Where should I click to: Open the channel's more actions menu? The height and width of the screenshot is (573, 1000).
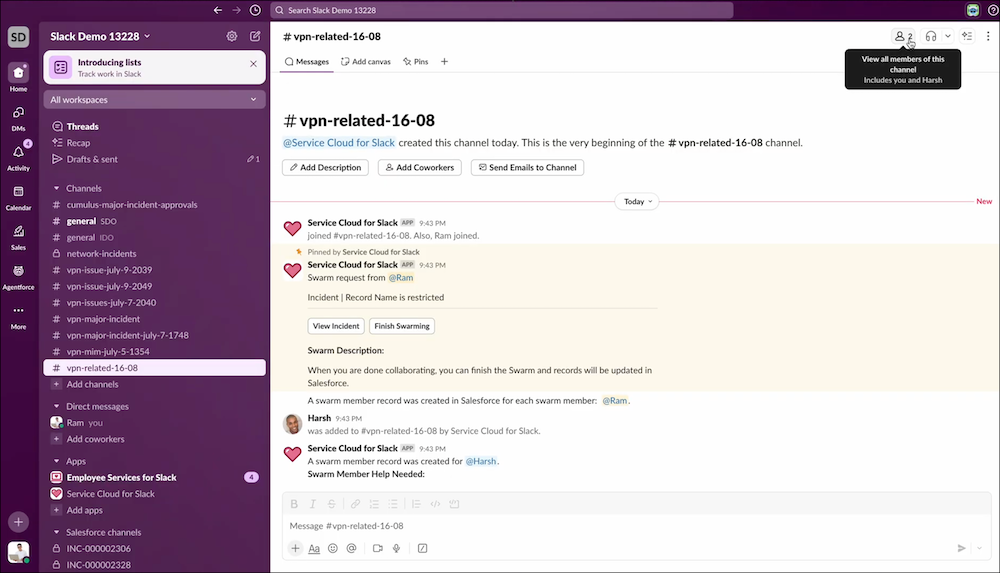988,36
